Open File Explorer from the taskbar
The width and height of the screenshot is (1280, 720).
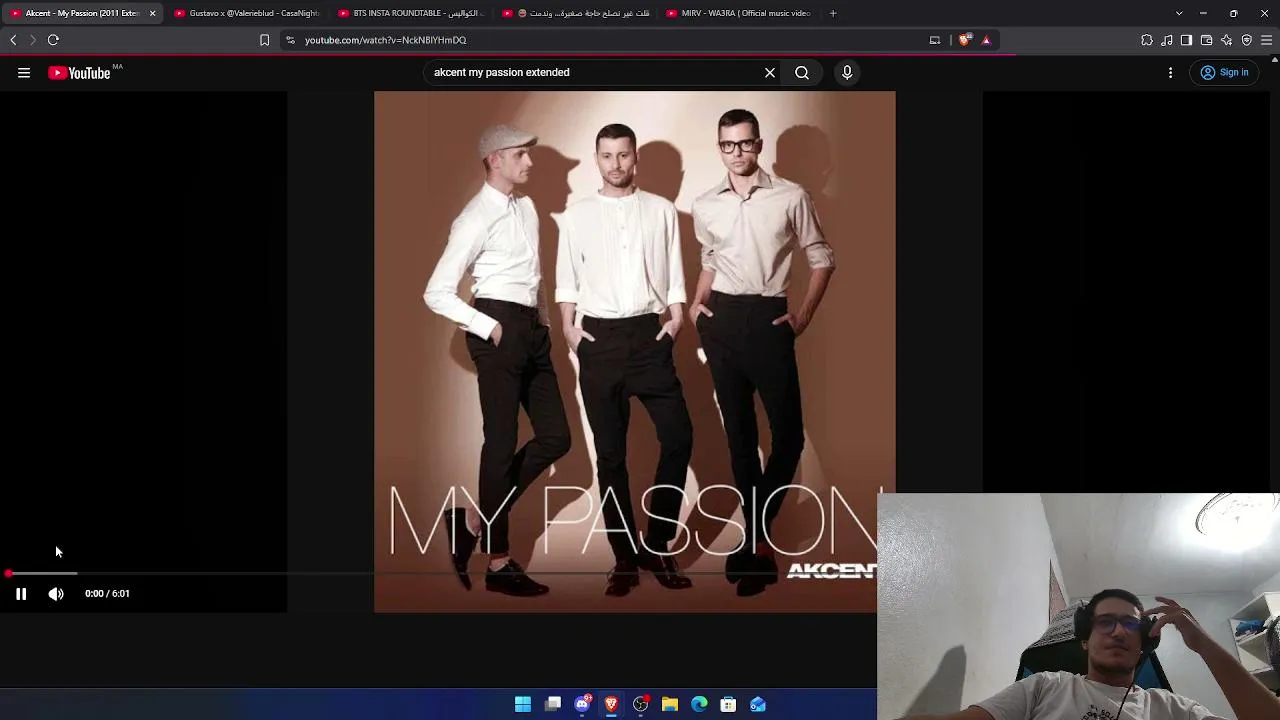[x=670, y=704]
